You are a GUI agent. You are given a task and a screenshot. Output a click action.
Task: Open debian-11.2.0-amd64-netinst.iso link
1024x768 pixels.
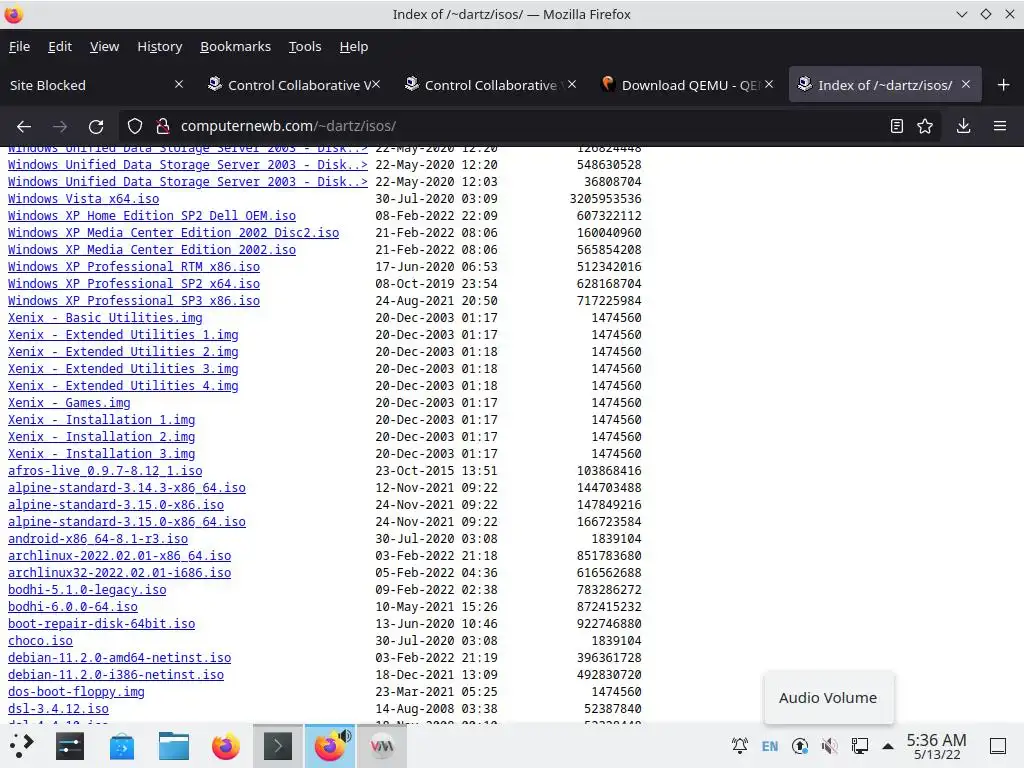click(120, 657)
